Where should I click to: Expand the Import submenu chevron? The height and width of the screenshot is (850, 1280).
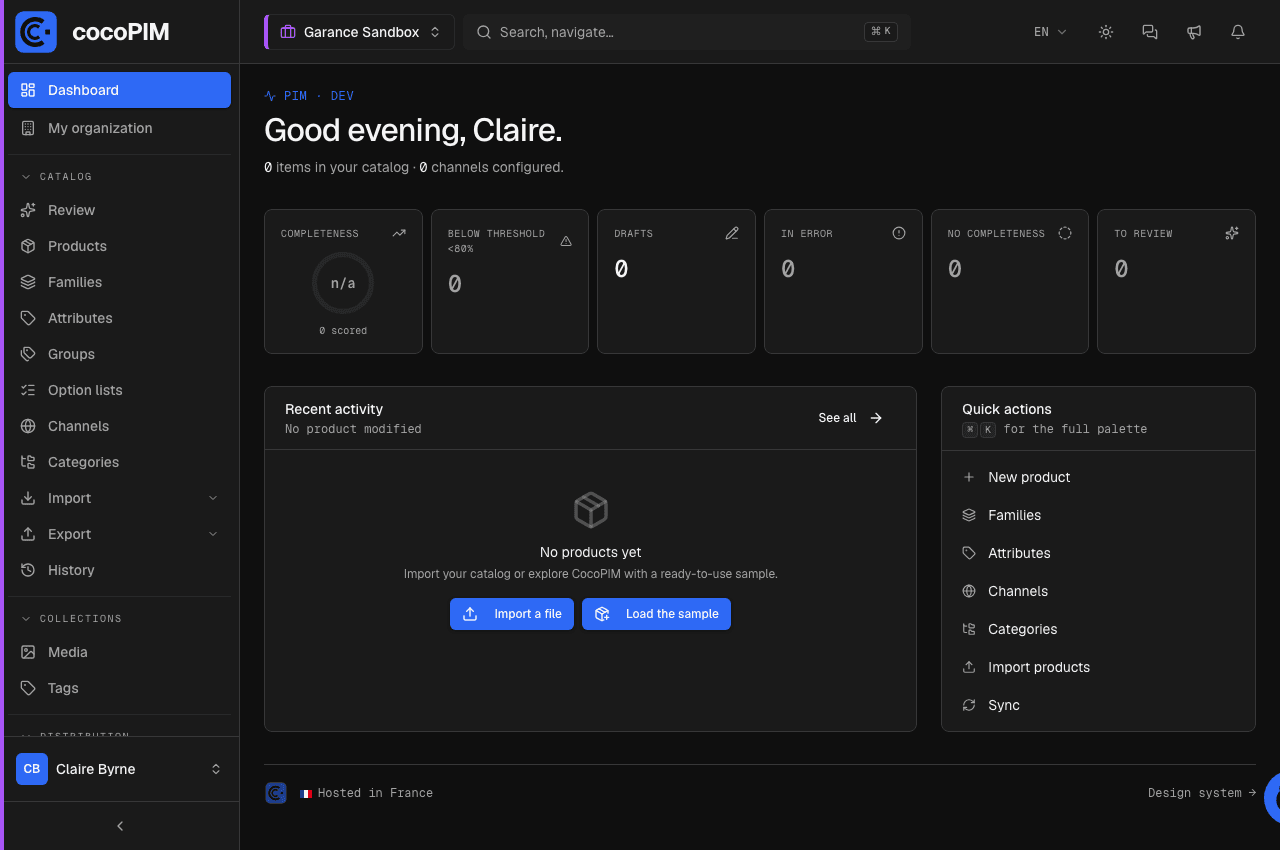tap(213, 498)
